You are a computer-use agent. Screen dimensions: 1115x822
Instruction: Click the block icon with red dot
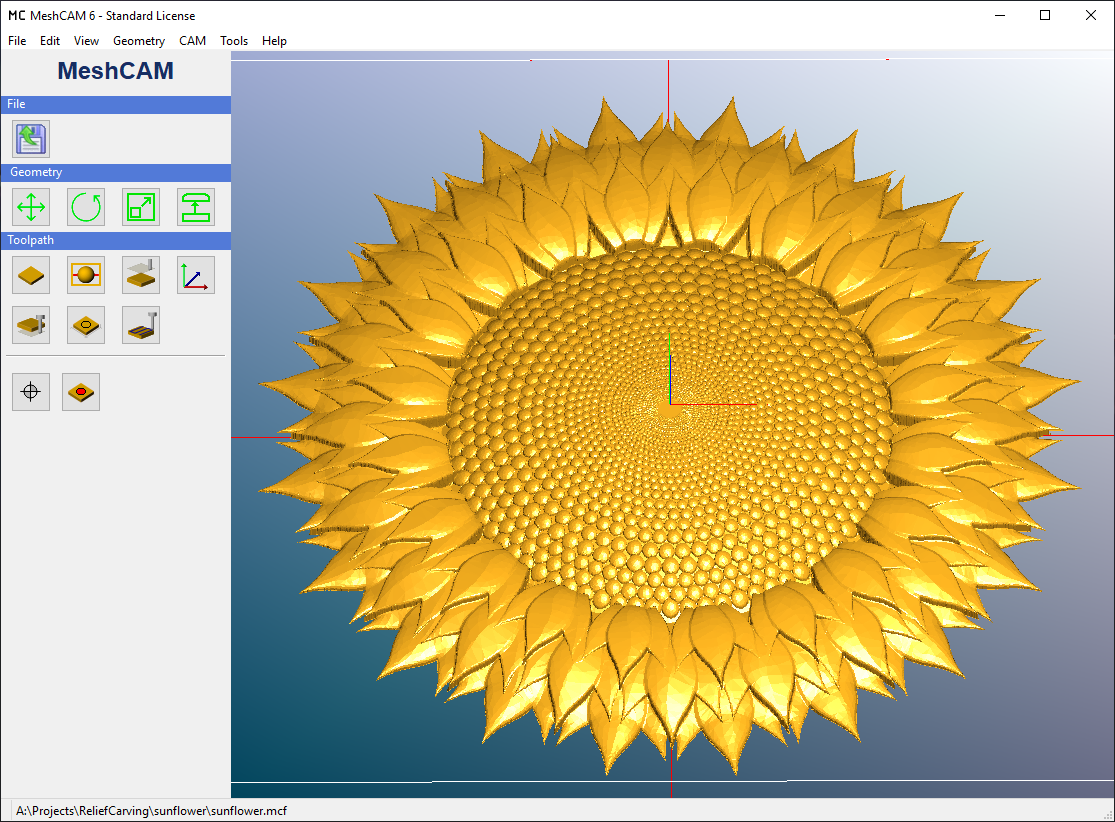click(x=81, y=392)
